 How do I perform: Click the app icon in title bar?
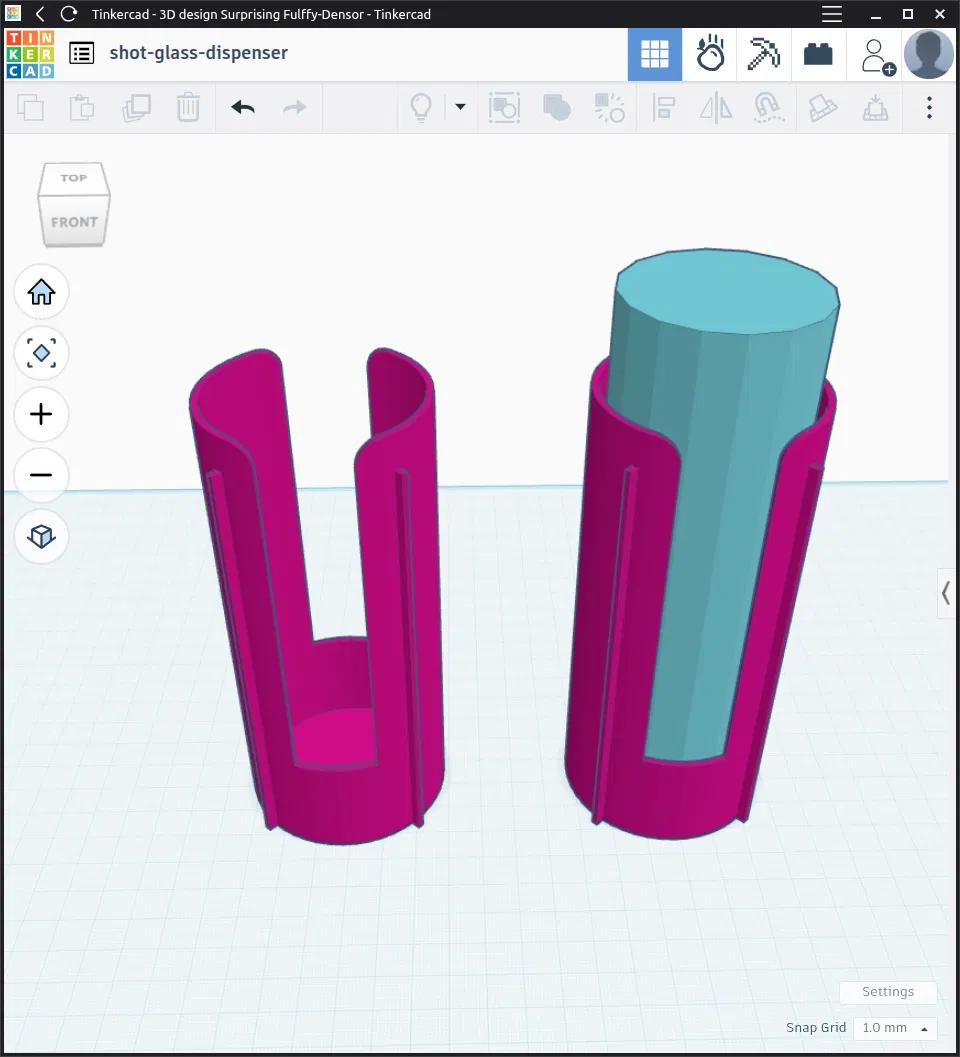pos(13,13)
